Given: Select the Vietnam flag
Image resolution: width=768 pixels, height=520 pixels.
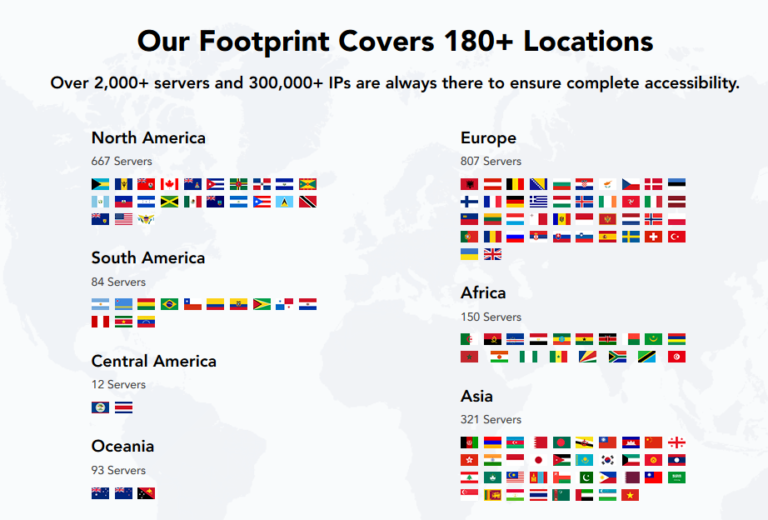Looking at the screenshot, I should tap(630, 495).
